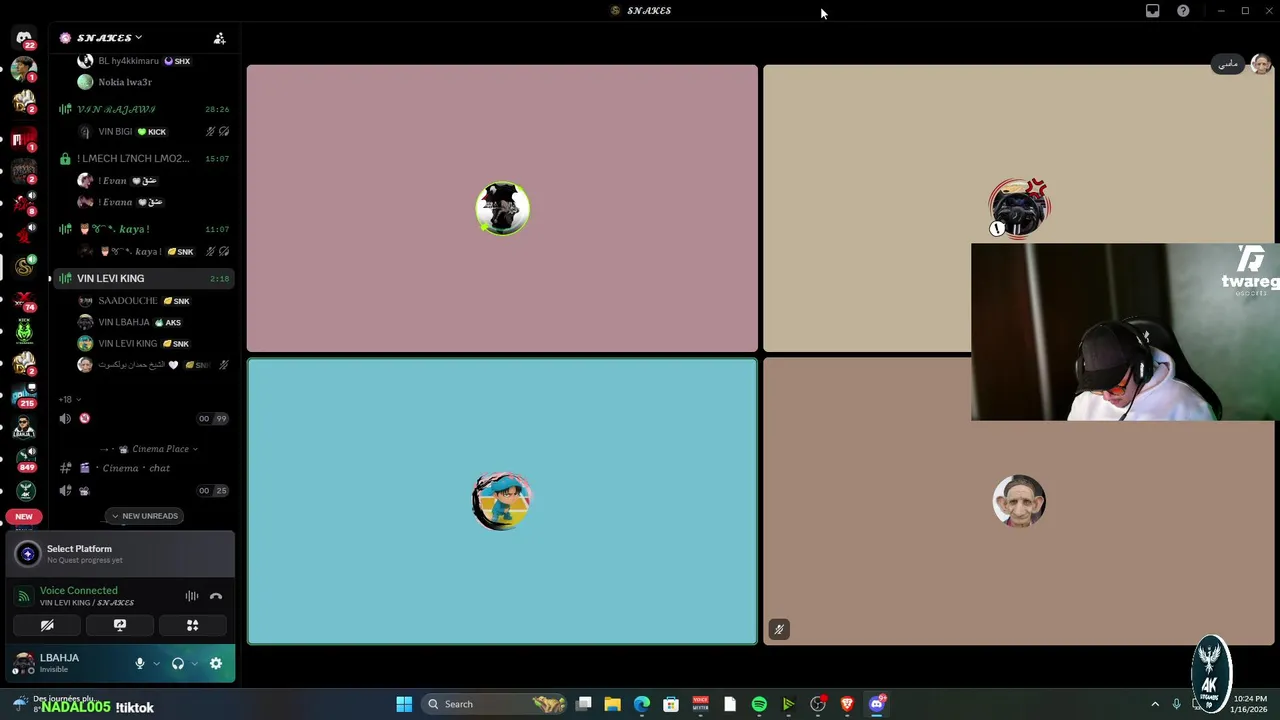Viewport: 1280px width, 720px height.
Task: Open Discord direct messages home icon
Action: pyautogui.click(x=24, y=38)
